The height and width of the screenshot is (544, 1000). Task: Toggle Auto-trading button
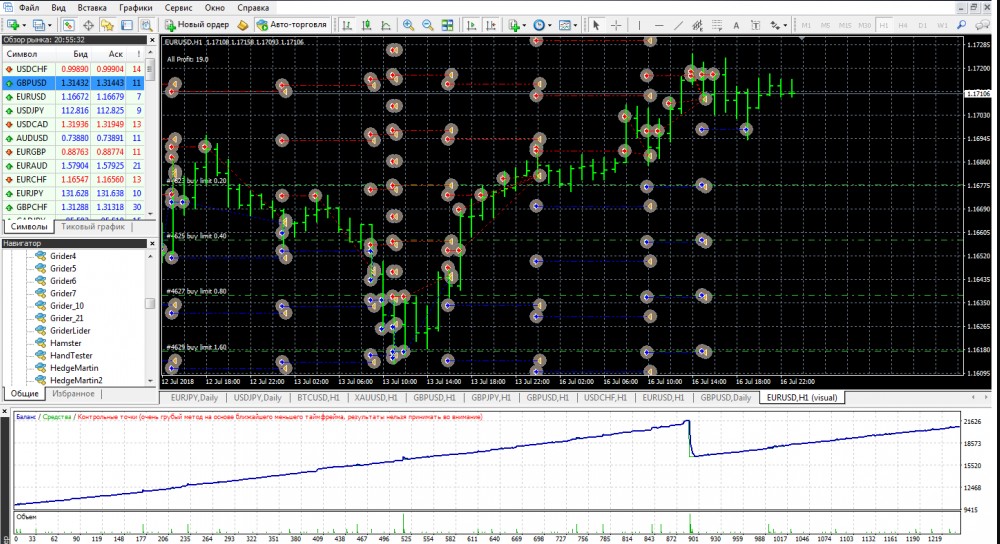(x=291, y=25)
